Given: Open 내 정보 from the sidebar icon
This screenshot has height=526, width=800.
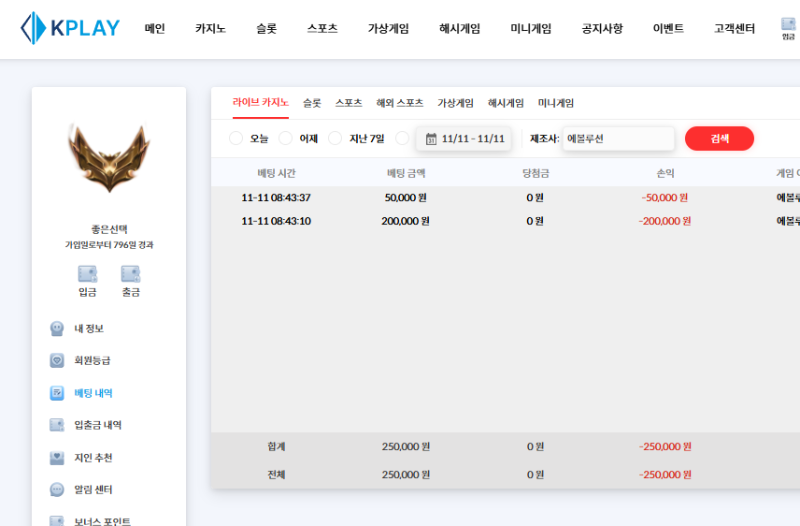Looking at the screenshot, I should [x=57, y=328].
